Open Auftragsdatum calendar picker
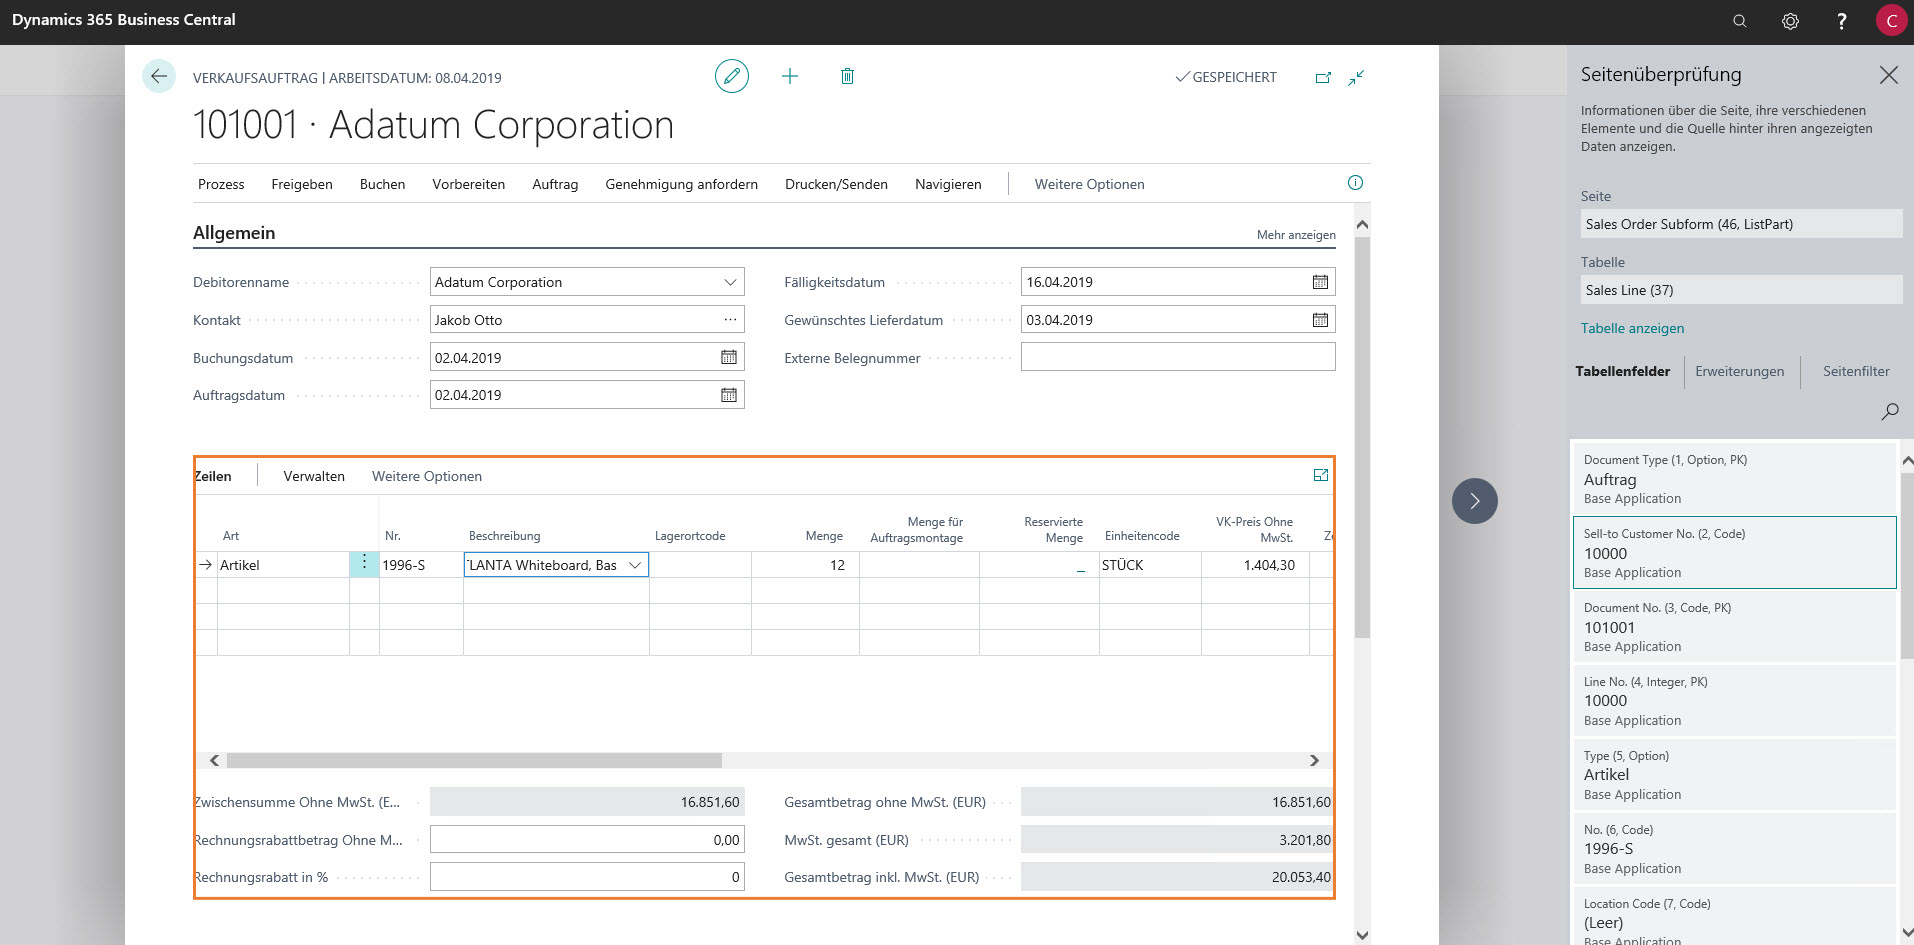The width and height of the screenshot is (1914, 945). (x=729, y=395)
